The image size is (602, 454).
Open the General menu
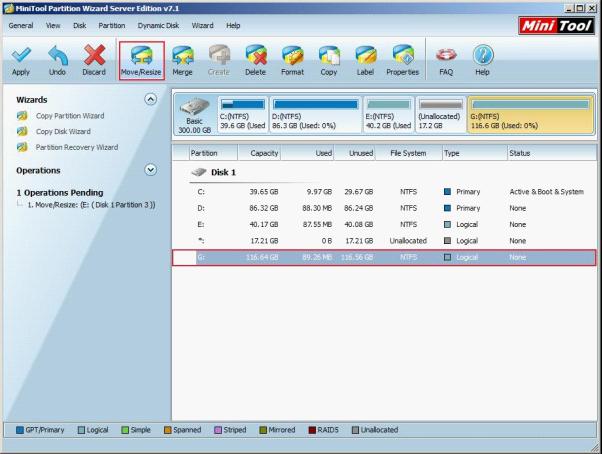pyautogui.click(x=21, y=26)
